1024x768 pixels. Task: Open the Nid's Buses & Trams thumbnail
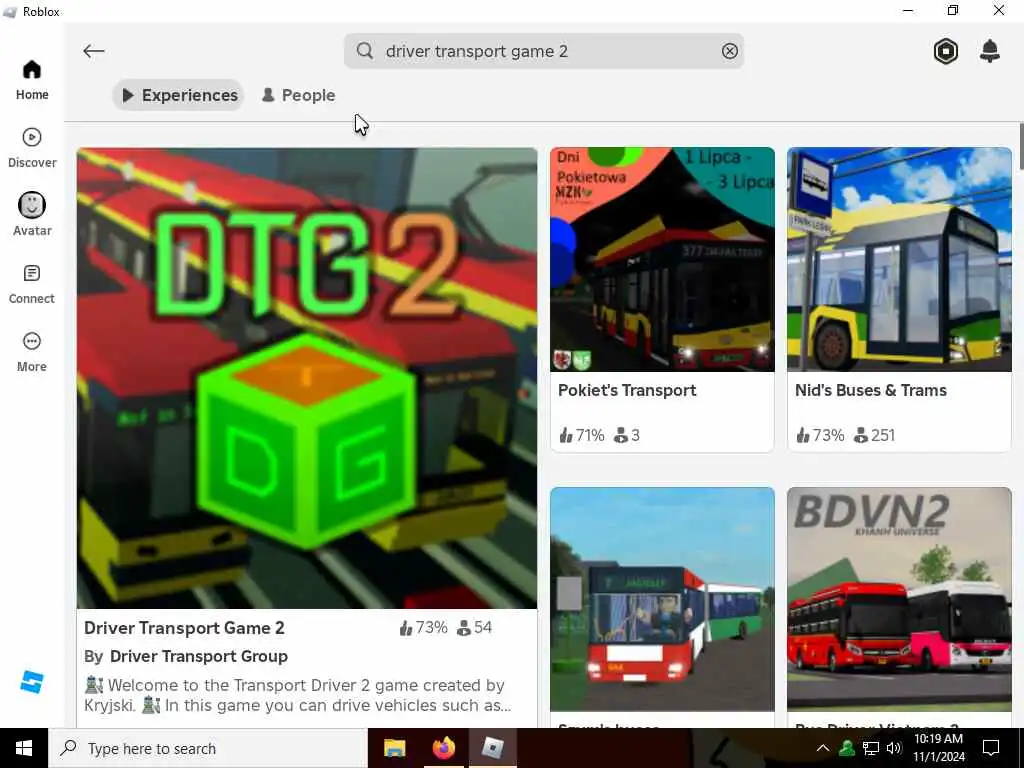tap(899, 259)
